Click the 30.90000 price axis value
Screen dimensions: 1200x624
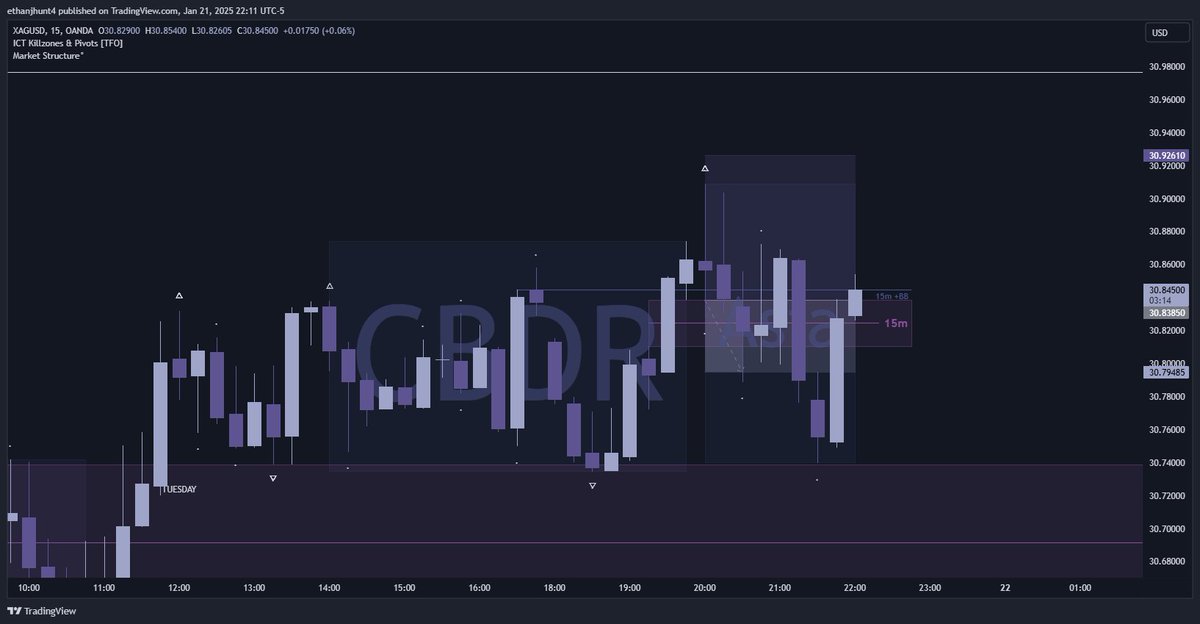pos(1167,199)
